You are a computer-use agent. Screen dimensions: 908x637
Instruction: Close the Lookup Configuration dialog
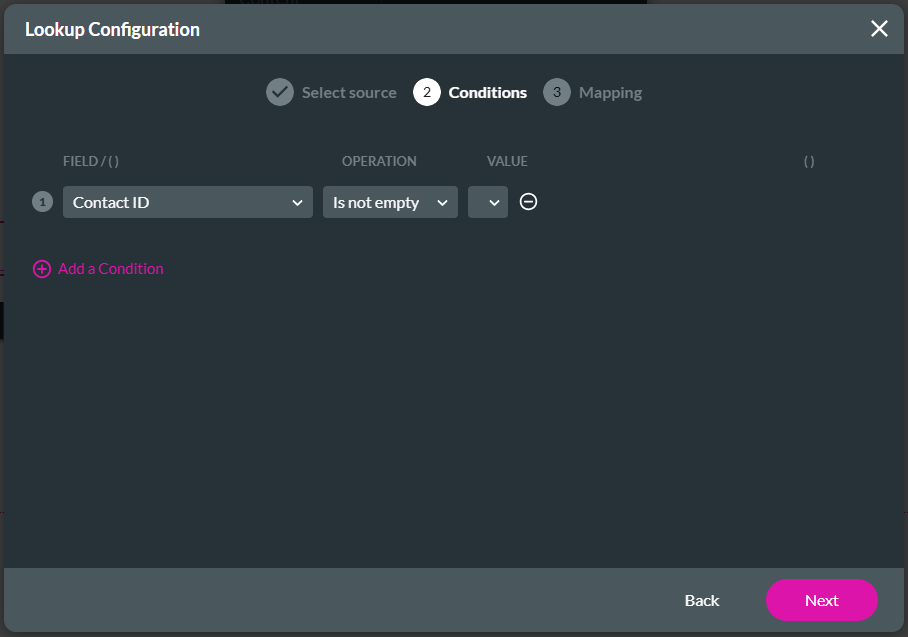click(879, 29)
